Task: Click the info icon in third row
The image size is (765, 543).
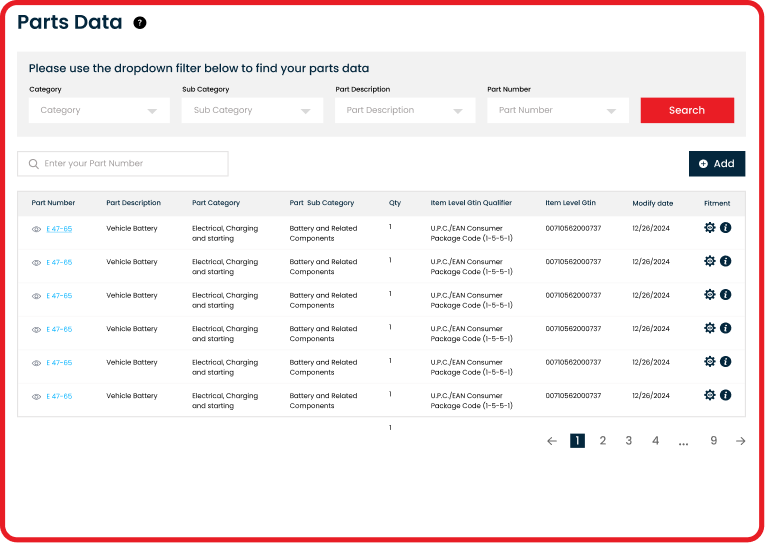Action: click(725, 294)
